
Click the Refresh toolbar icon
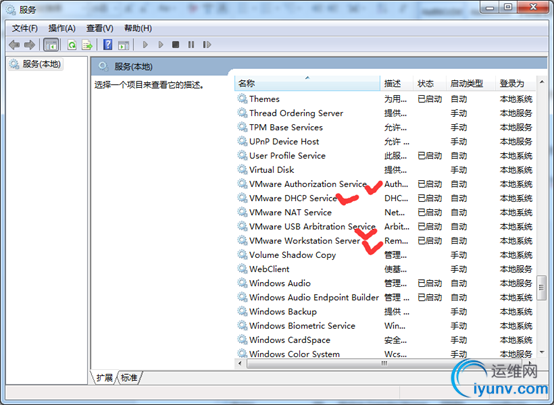(72, 45)
